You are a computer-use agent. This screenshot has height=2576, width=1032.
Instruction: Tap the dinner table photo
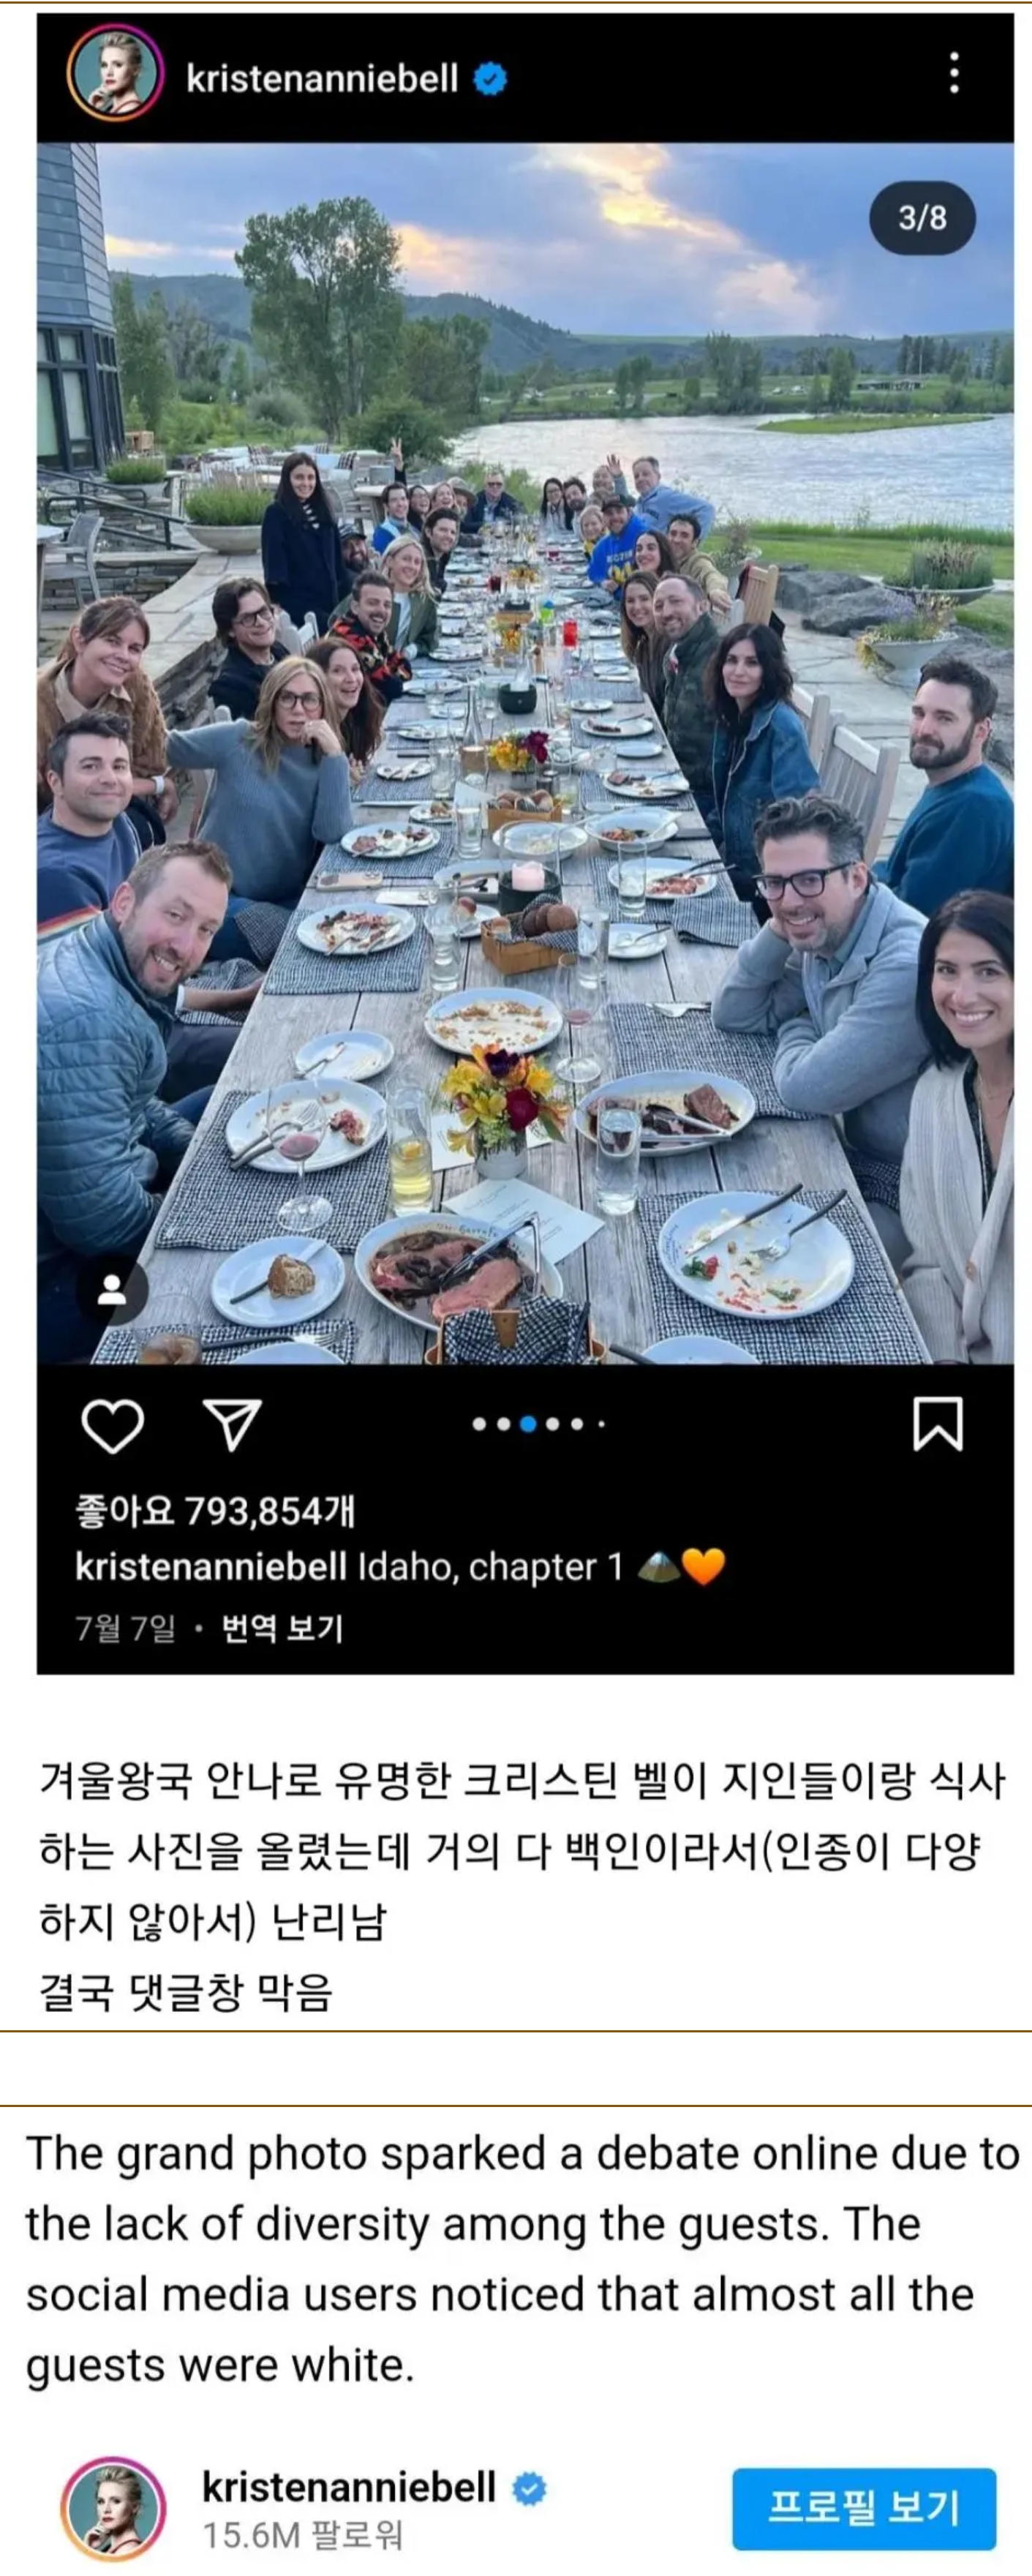[525, 753]
